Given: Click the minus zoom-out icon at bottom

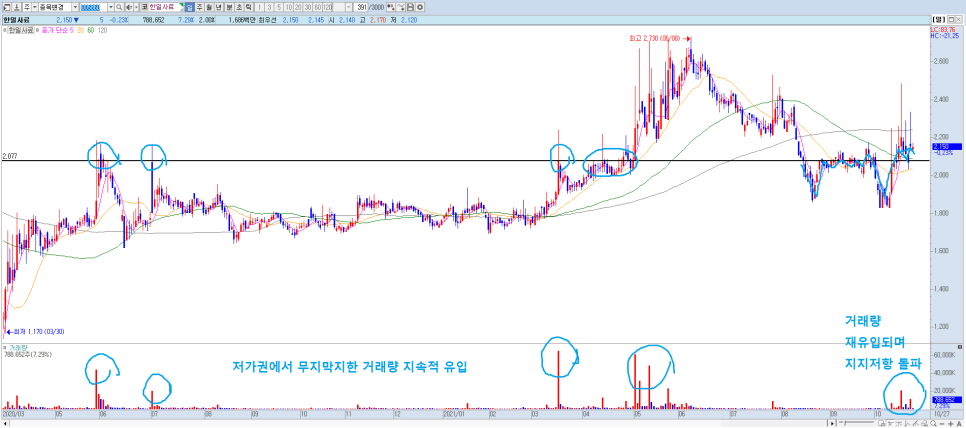Looking at the screenshot, I should coord(942,424).
